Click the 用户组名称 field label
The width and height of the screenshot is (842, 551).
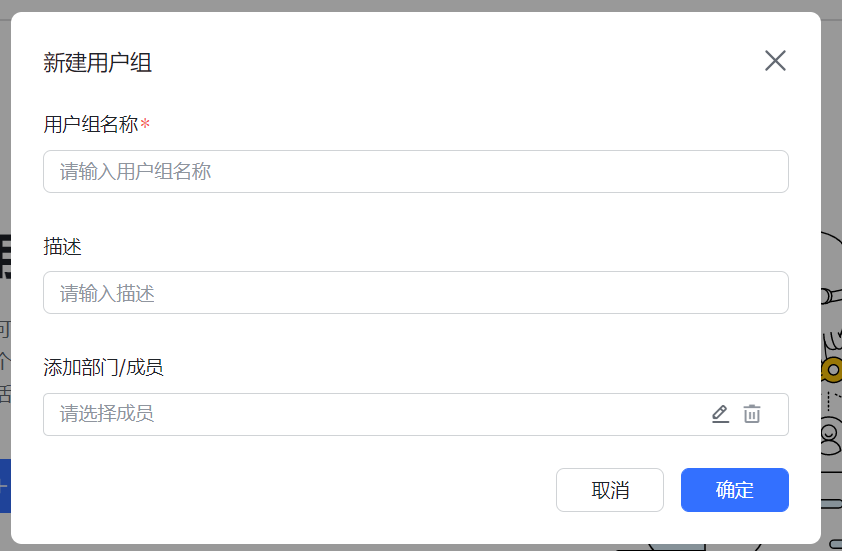tap(91, 125)
